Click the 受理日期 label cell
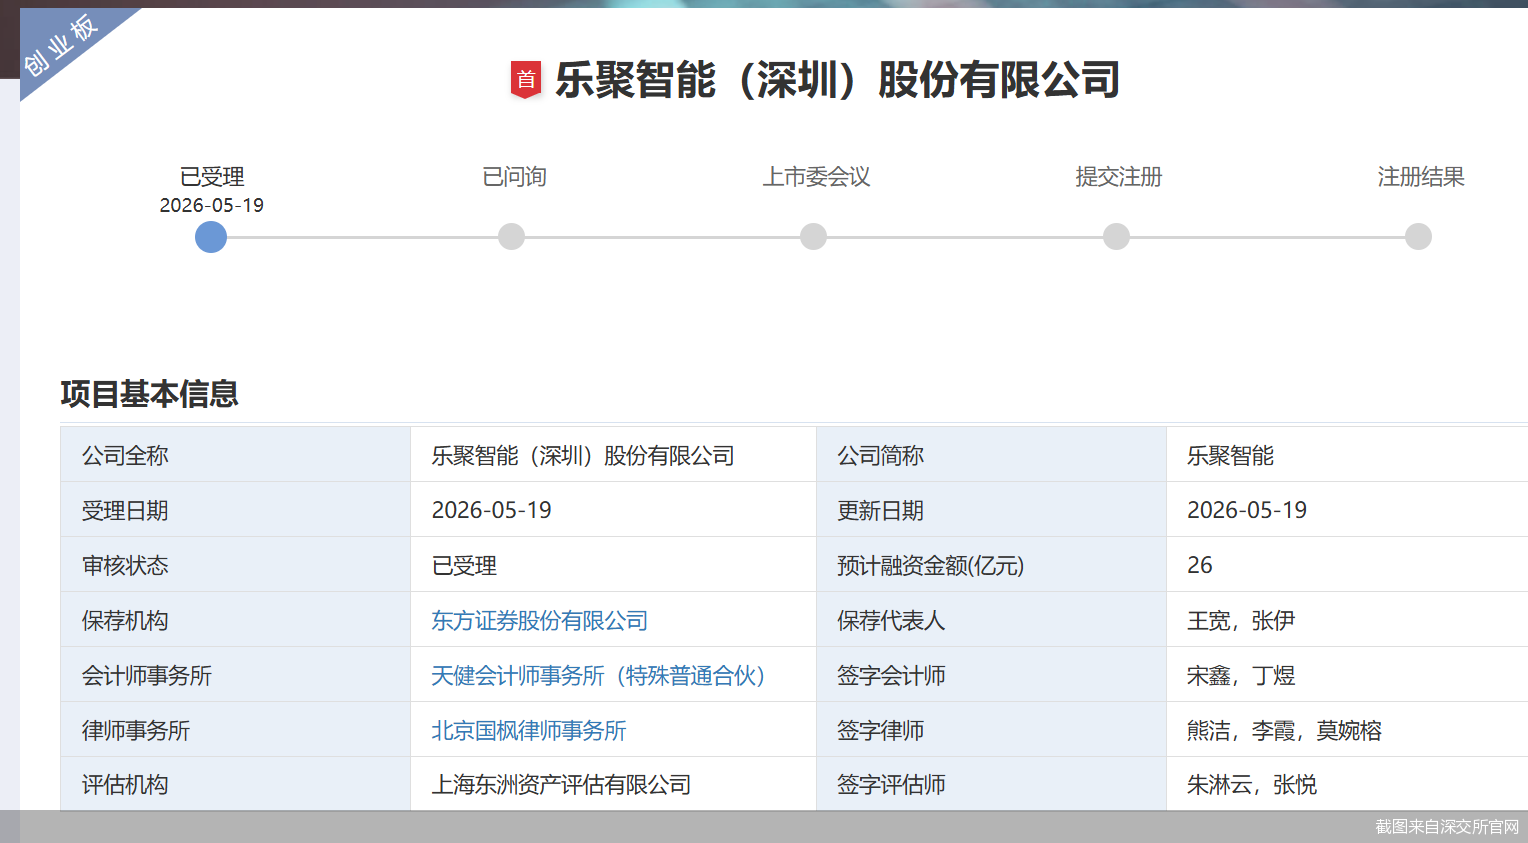Image resolution: width=1528 pixels, height=843 pixels. coord(236,510)
